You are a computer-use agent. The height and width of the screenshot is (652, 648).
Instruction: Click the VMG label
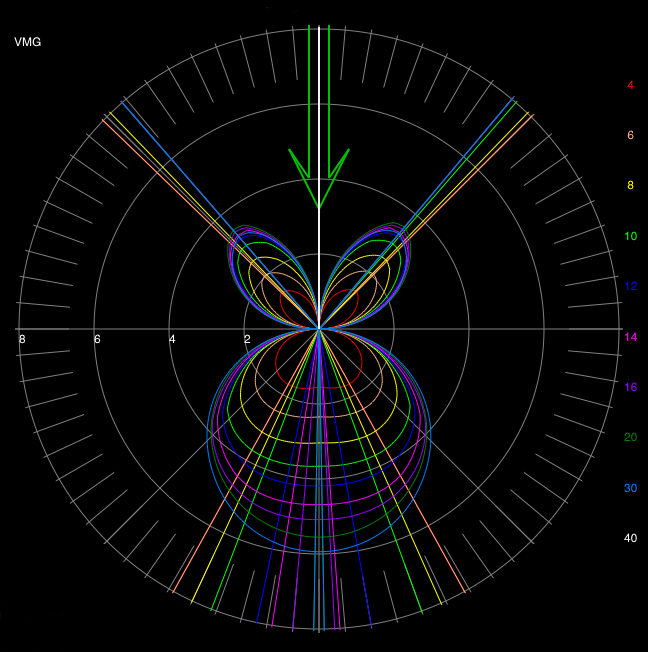click(27, 42)
